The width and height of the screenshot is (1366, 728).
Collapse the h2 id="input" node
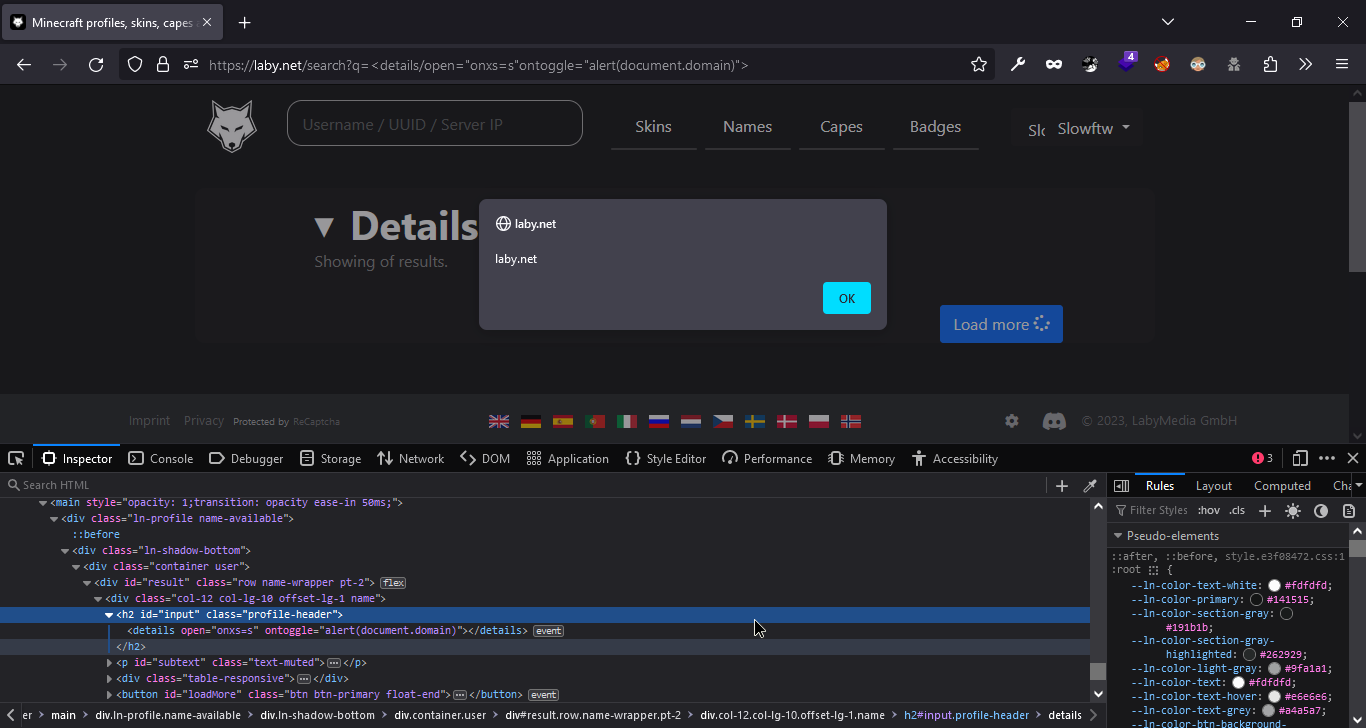pyautogui.click(x=110, y=614)
